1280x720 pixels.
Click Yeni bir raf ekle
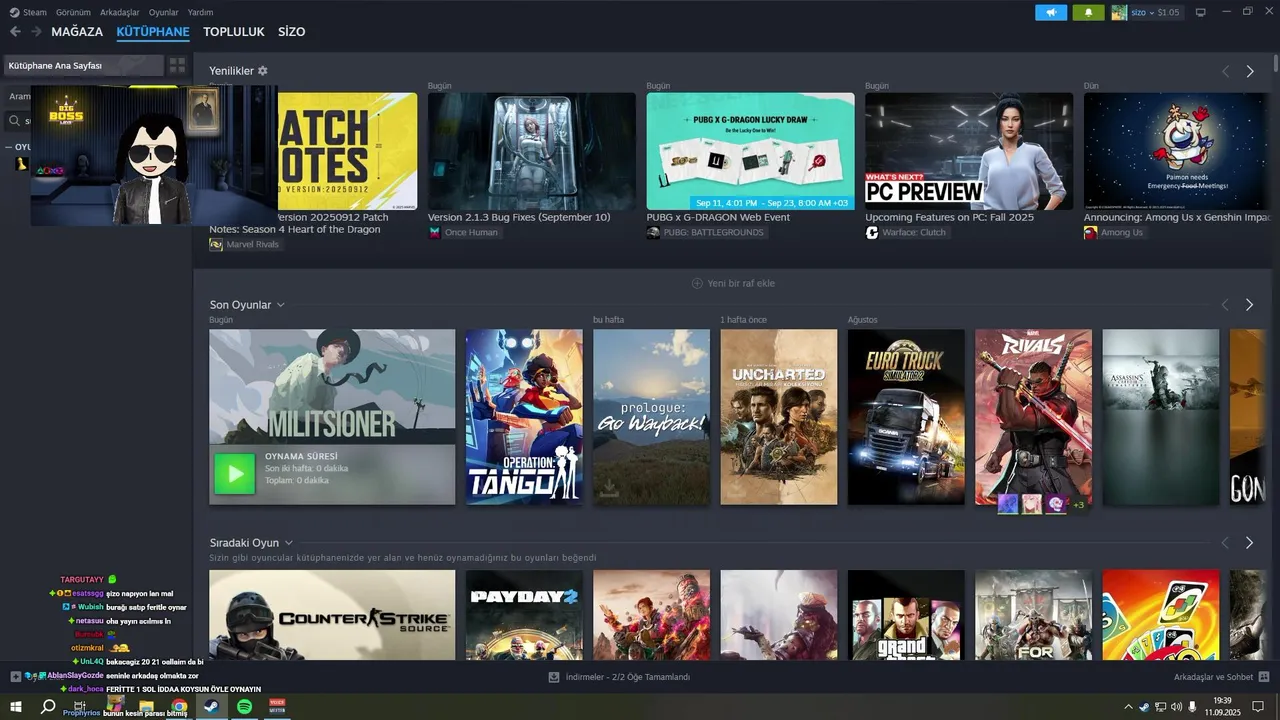tap(741, 283)
